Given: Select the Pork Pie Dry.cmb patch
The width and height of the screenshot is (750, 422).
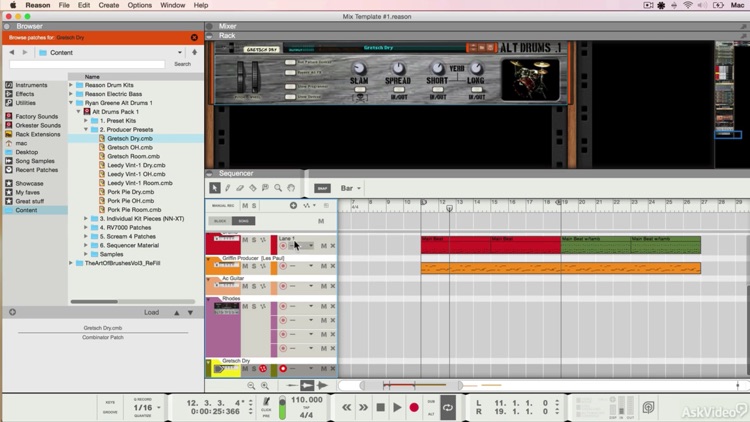Looking at the screenshot, I should pos(131,192).
